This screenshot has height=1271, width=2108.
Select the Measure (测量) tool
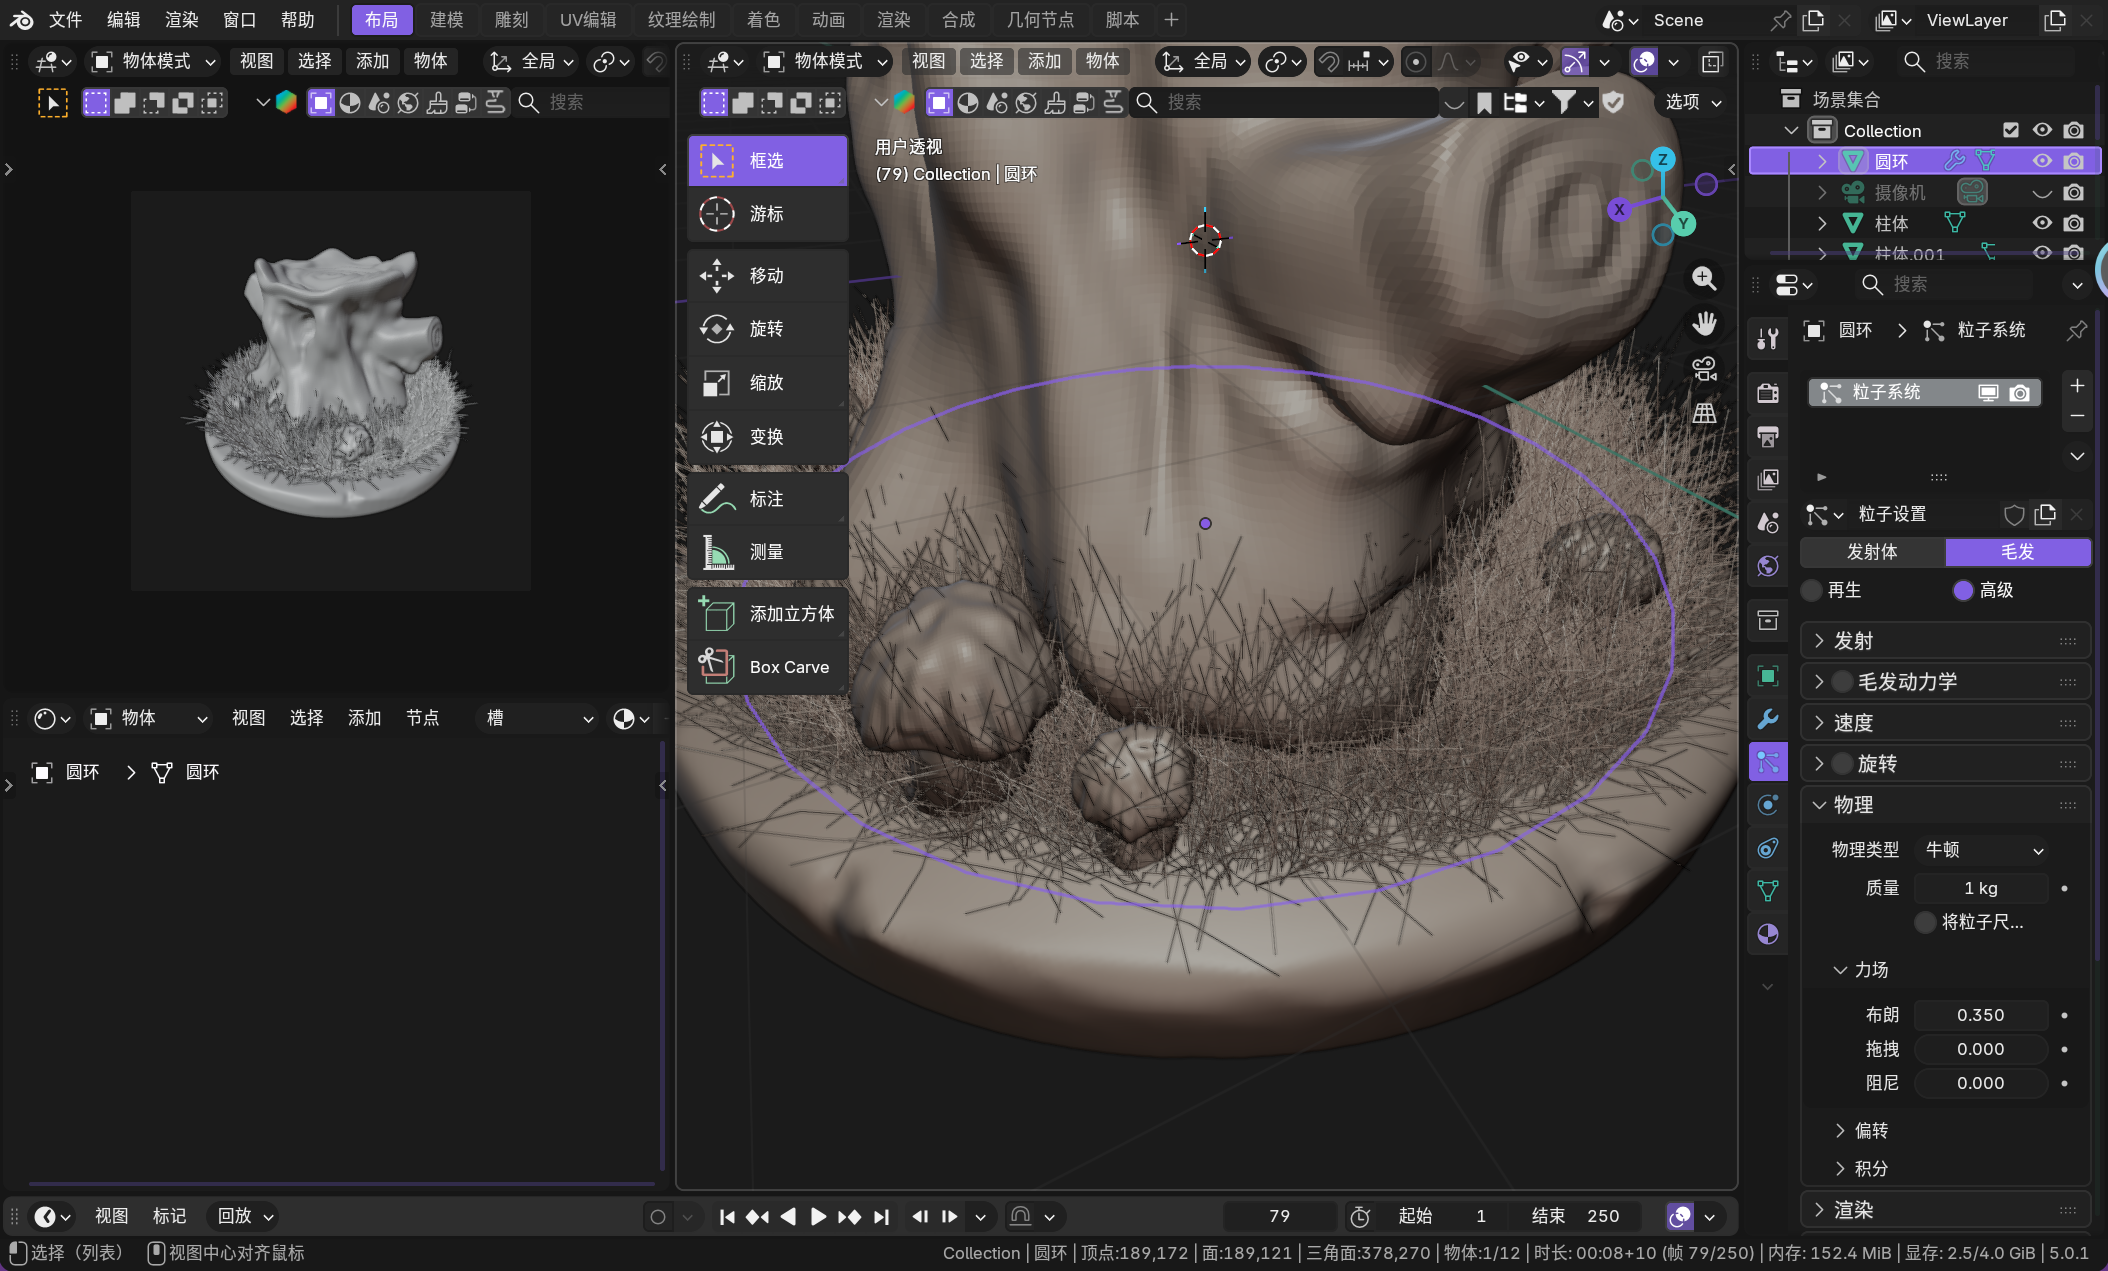pos(767,552)
